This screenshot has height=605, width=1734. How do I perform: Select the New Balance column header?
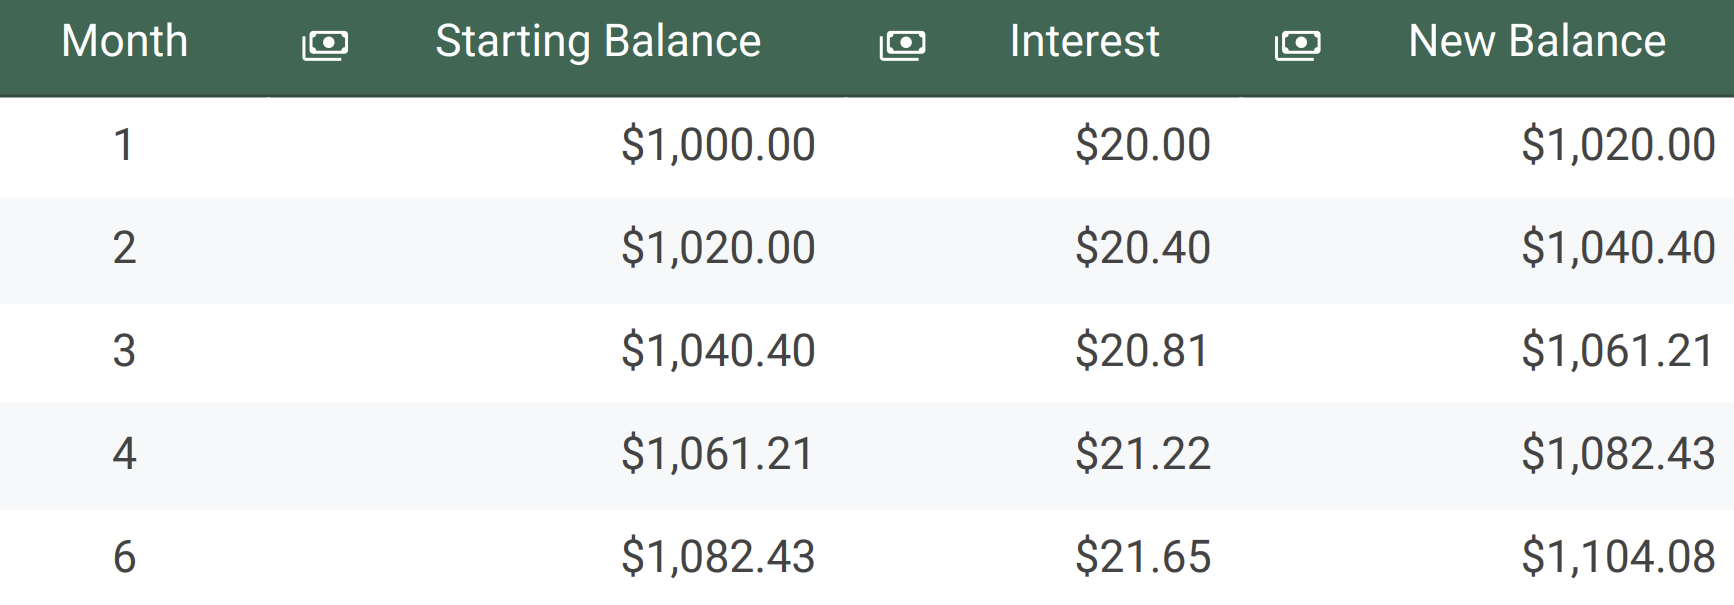(1537, 42)
